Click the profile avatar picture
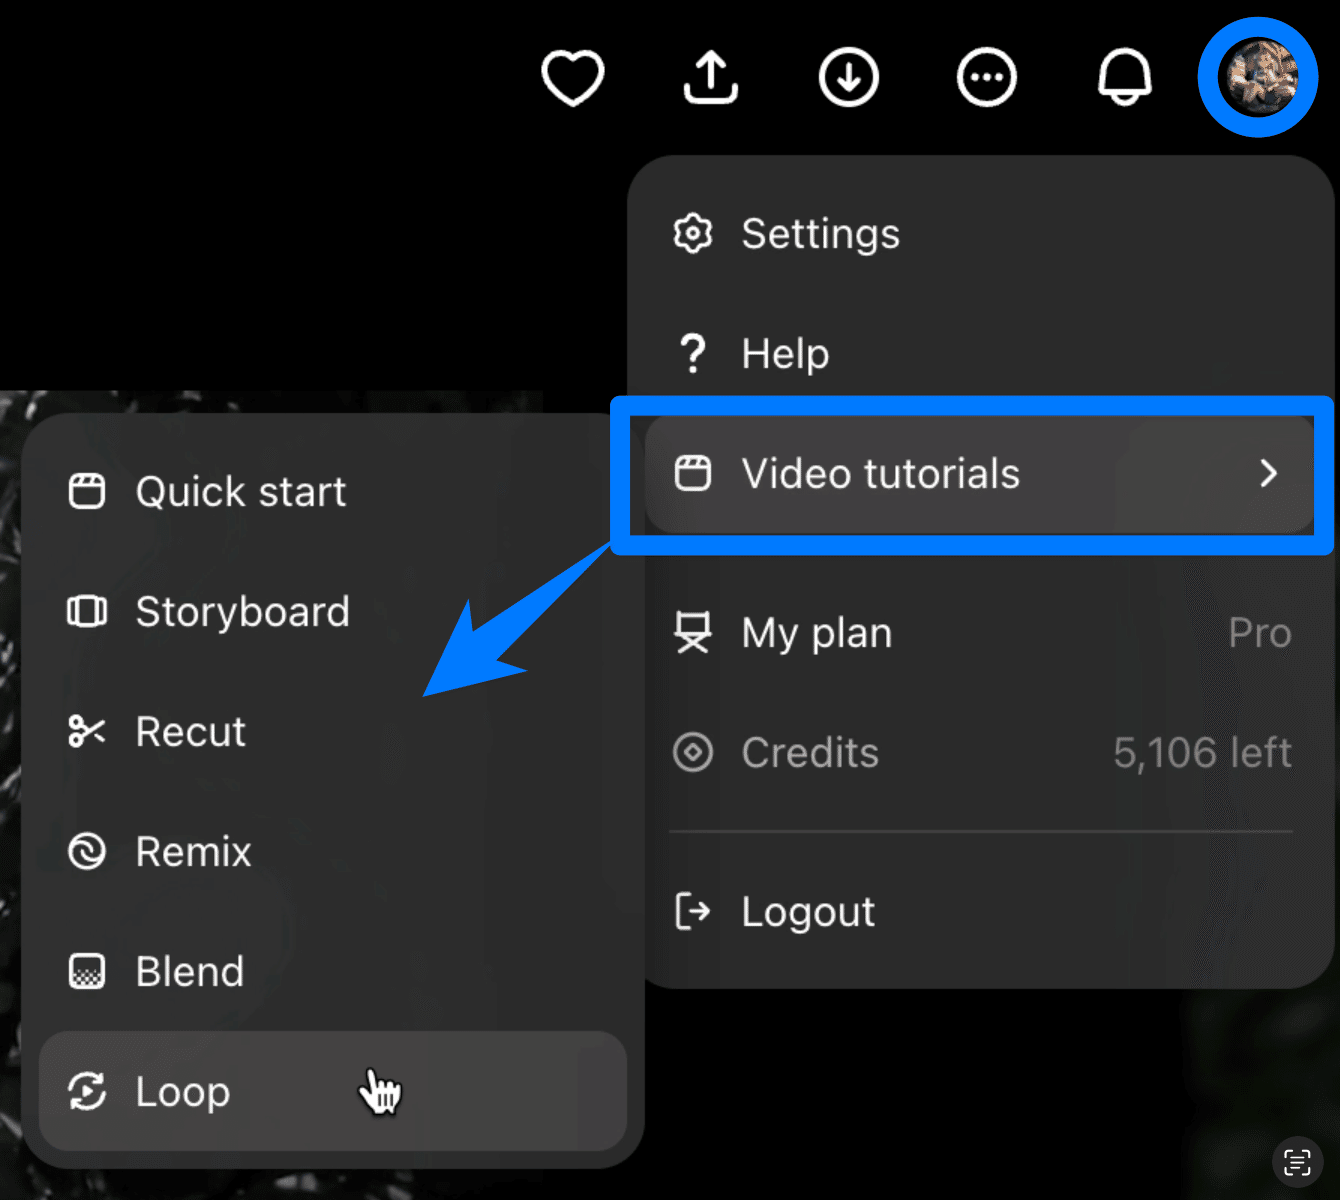Image resolution: width=1340 pixels, height=1200 pixels. [1258, 77]
